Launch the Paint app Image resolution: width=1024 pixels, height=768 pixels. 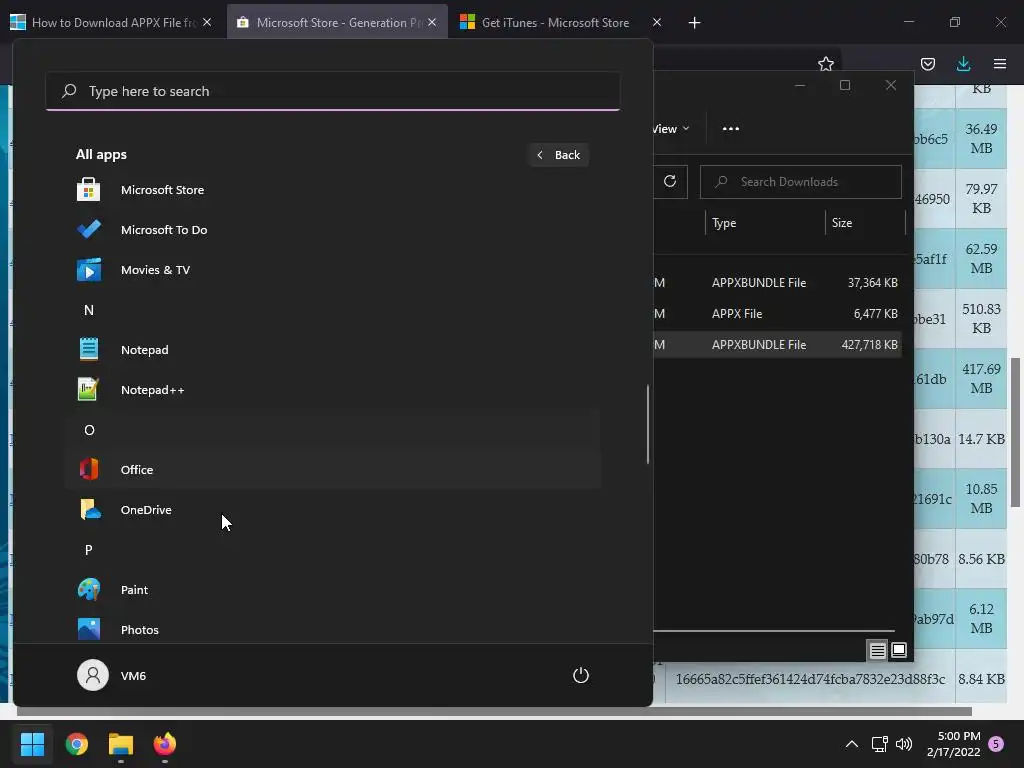(333, 590)
